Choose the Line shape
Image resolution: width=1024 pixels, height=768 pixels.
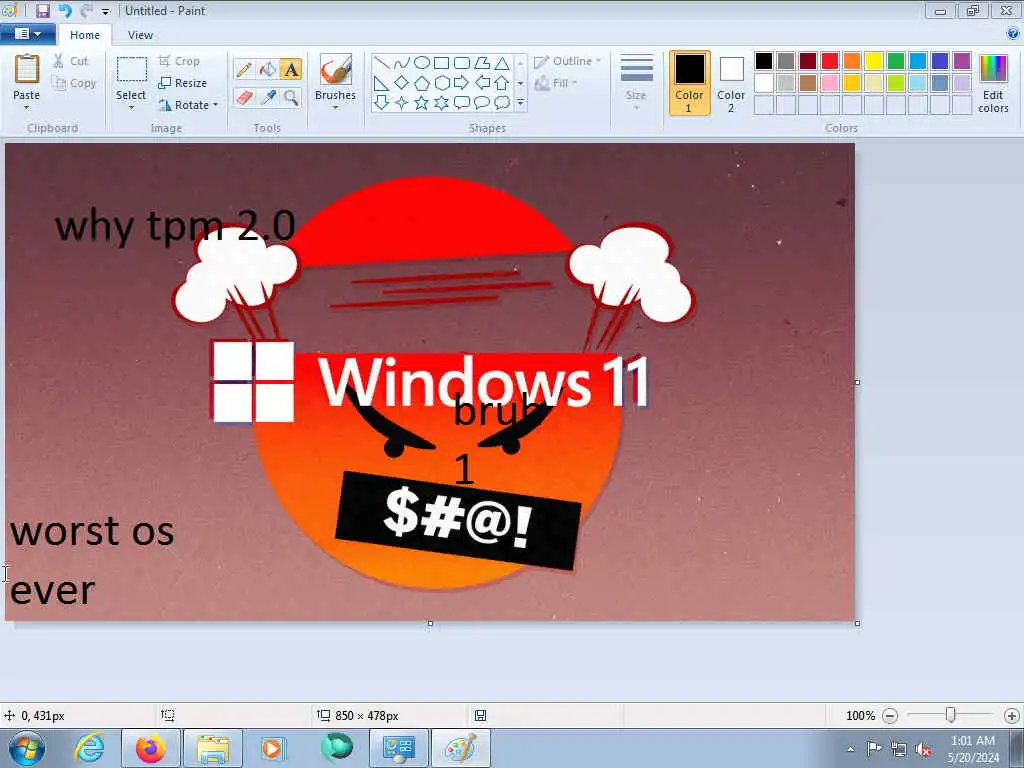(382, 63)
